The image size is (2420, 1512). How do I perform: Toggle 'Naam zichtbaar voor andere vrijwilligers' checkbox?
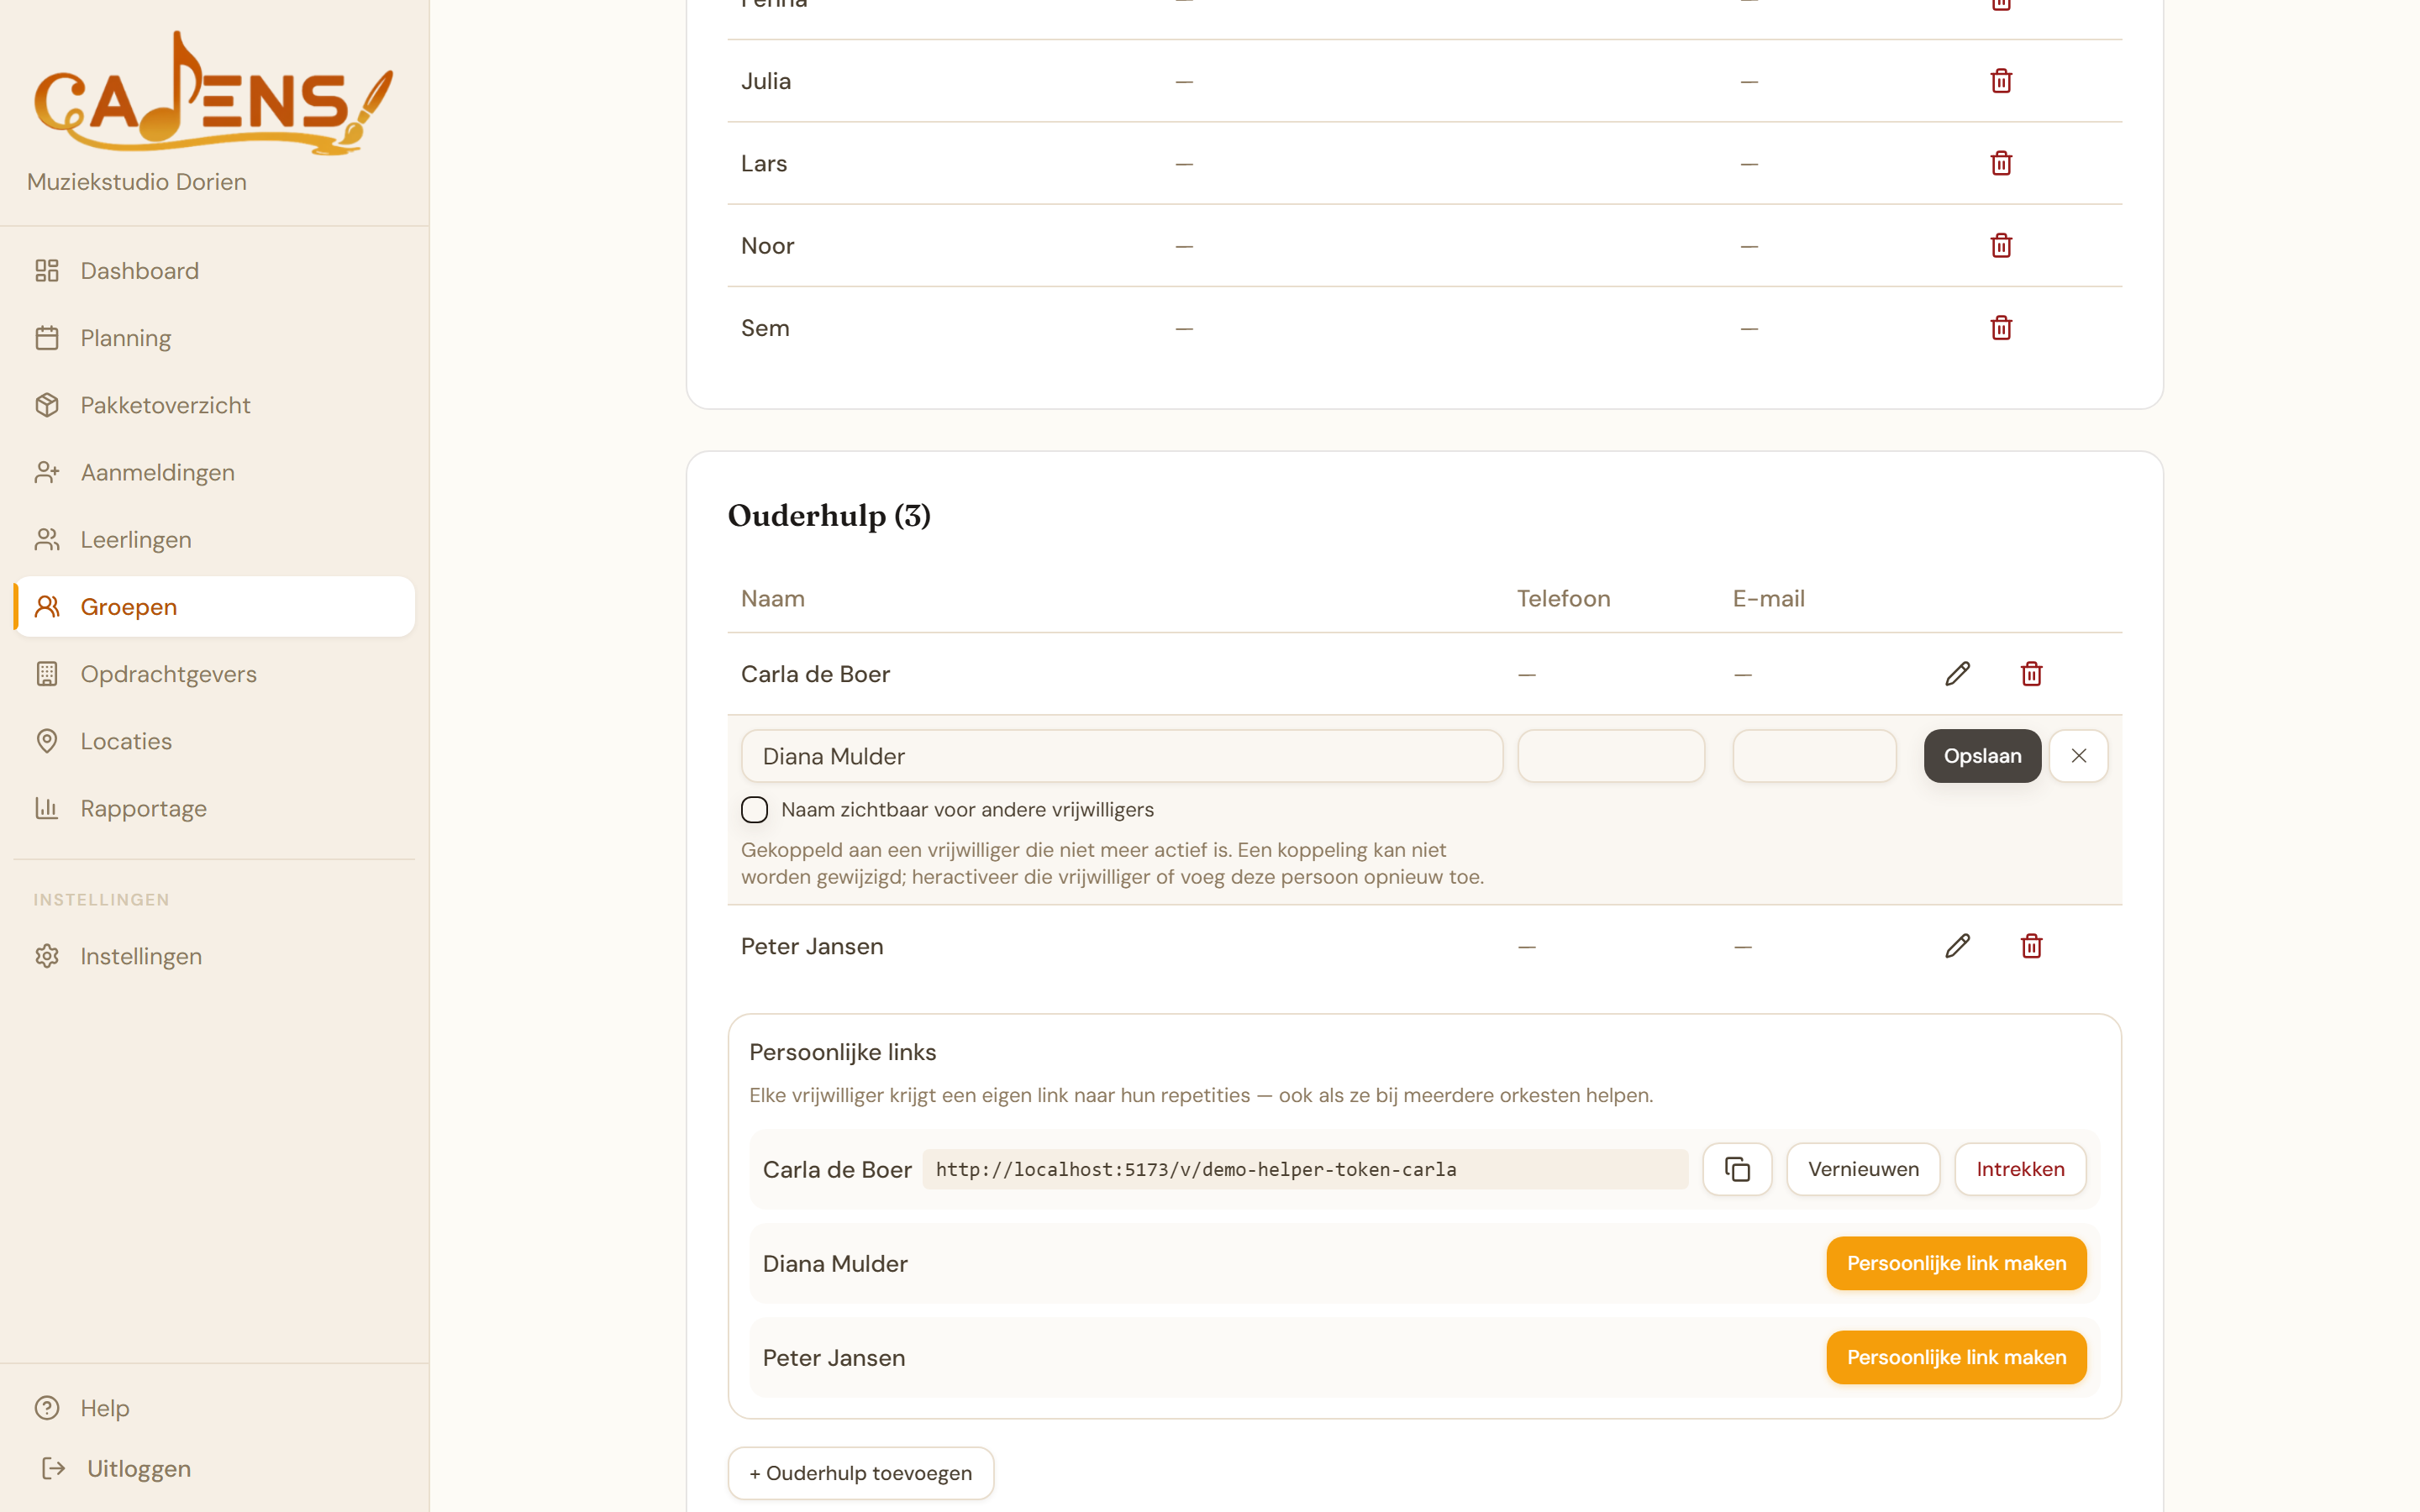754,810
